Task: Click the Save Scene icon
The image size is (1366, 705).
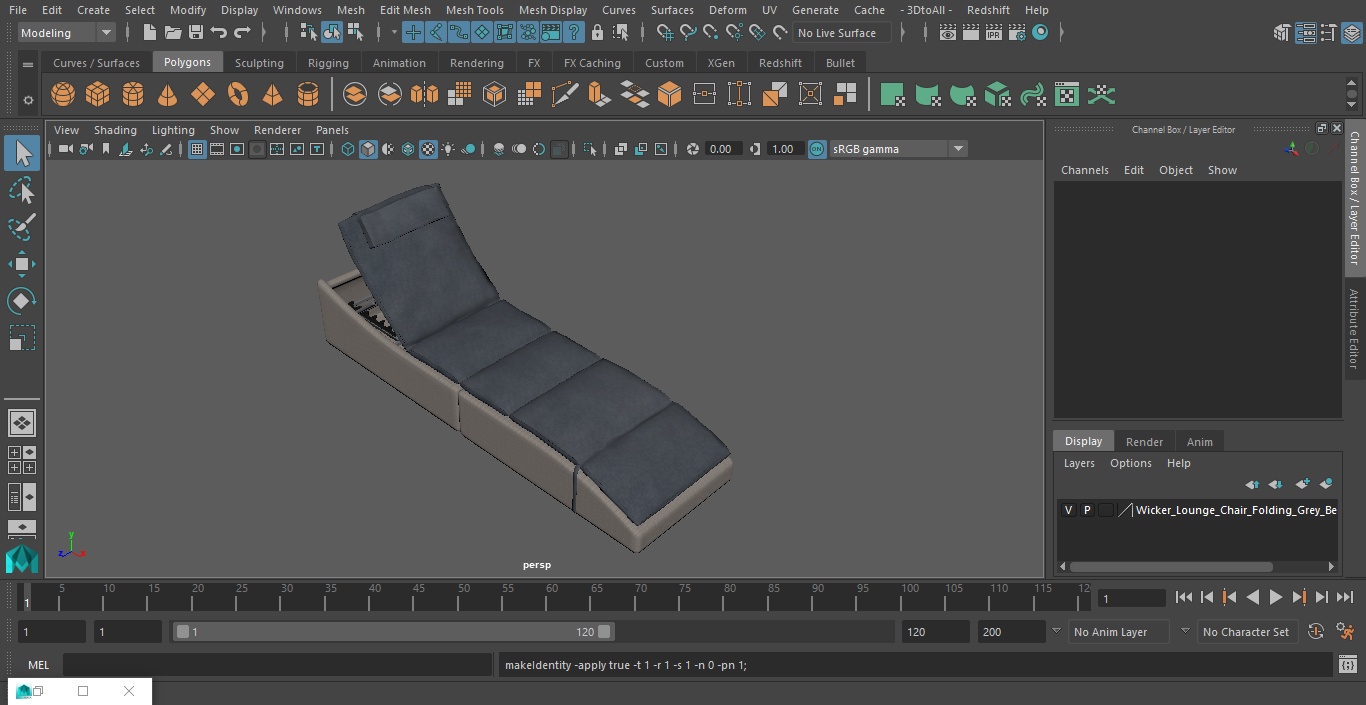Action: [196, 33]
